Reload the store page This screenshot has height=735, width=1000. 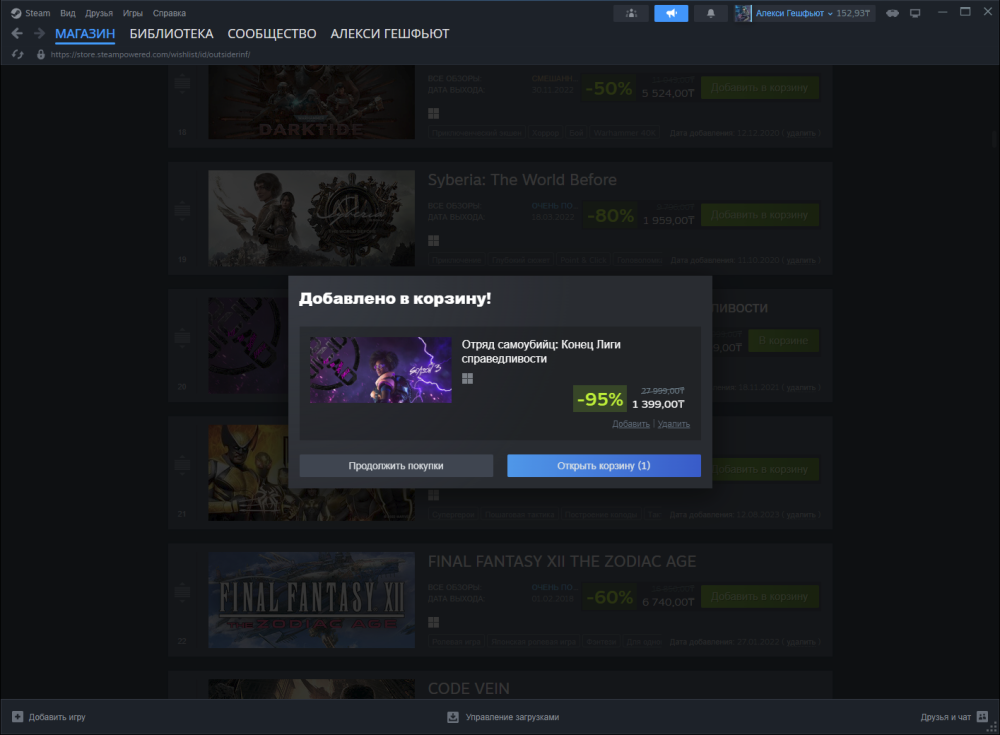(17, 54)
